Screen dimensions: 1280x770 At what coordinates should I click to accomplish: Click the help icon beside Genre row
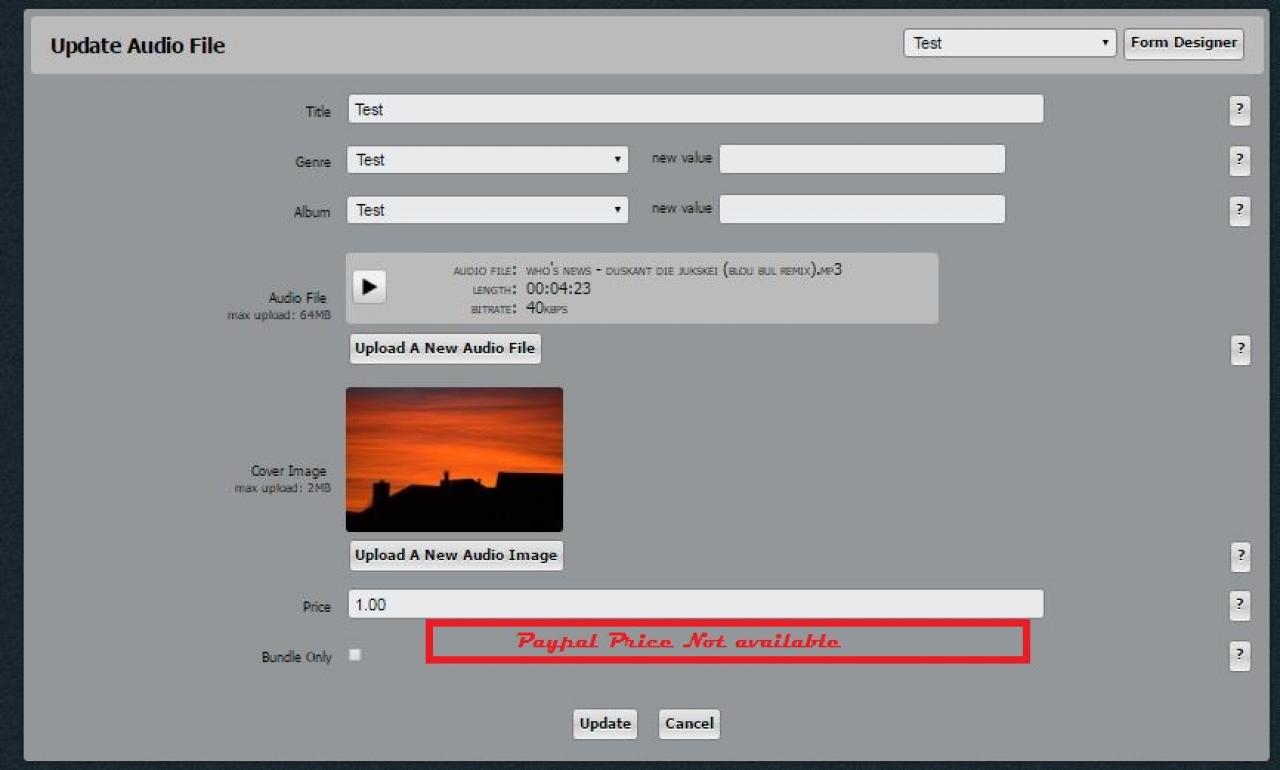coord(1239,160)
